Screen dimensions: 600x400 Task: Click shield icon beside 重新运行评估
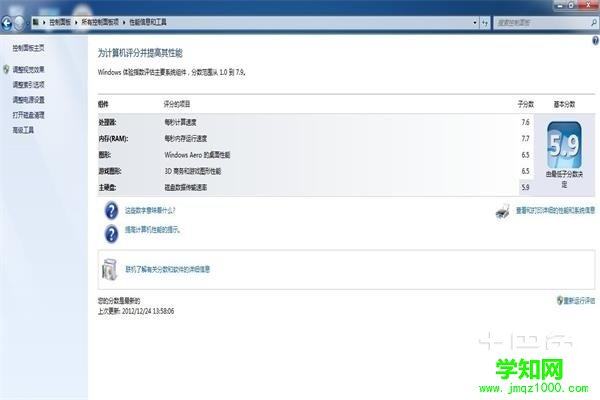tap(559, 300)
